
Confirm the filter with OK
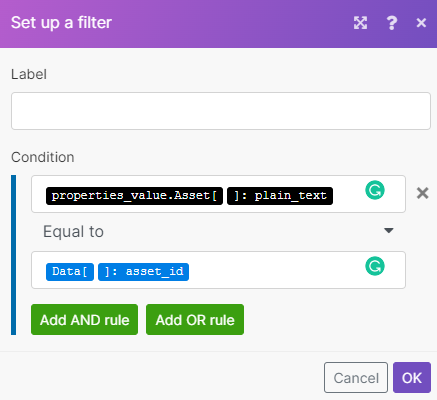click(412, 378)
